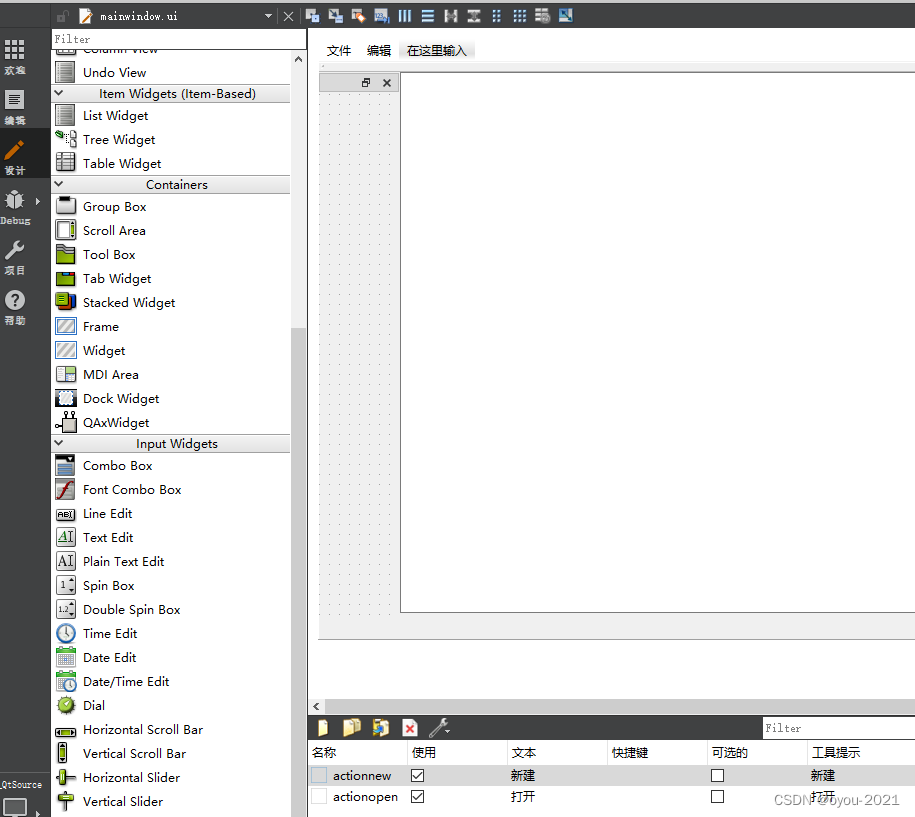
Task: Delete selected action using the red X icon
Action: [x=408, y=727]
